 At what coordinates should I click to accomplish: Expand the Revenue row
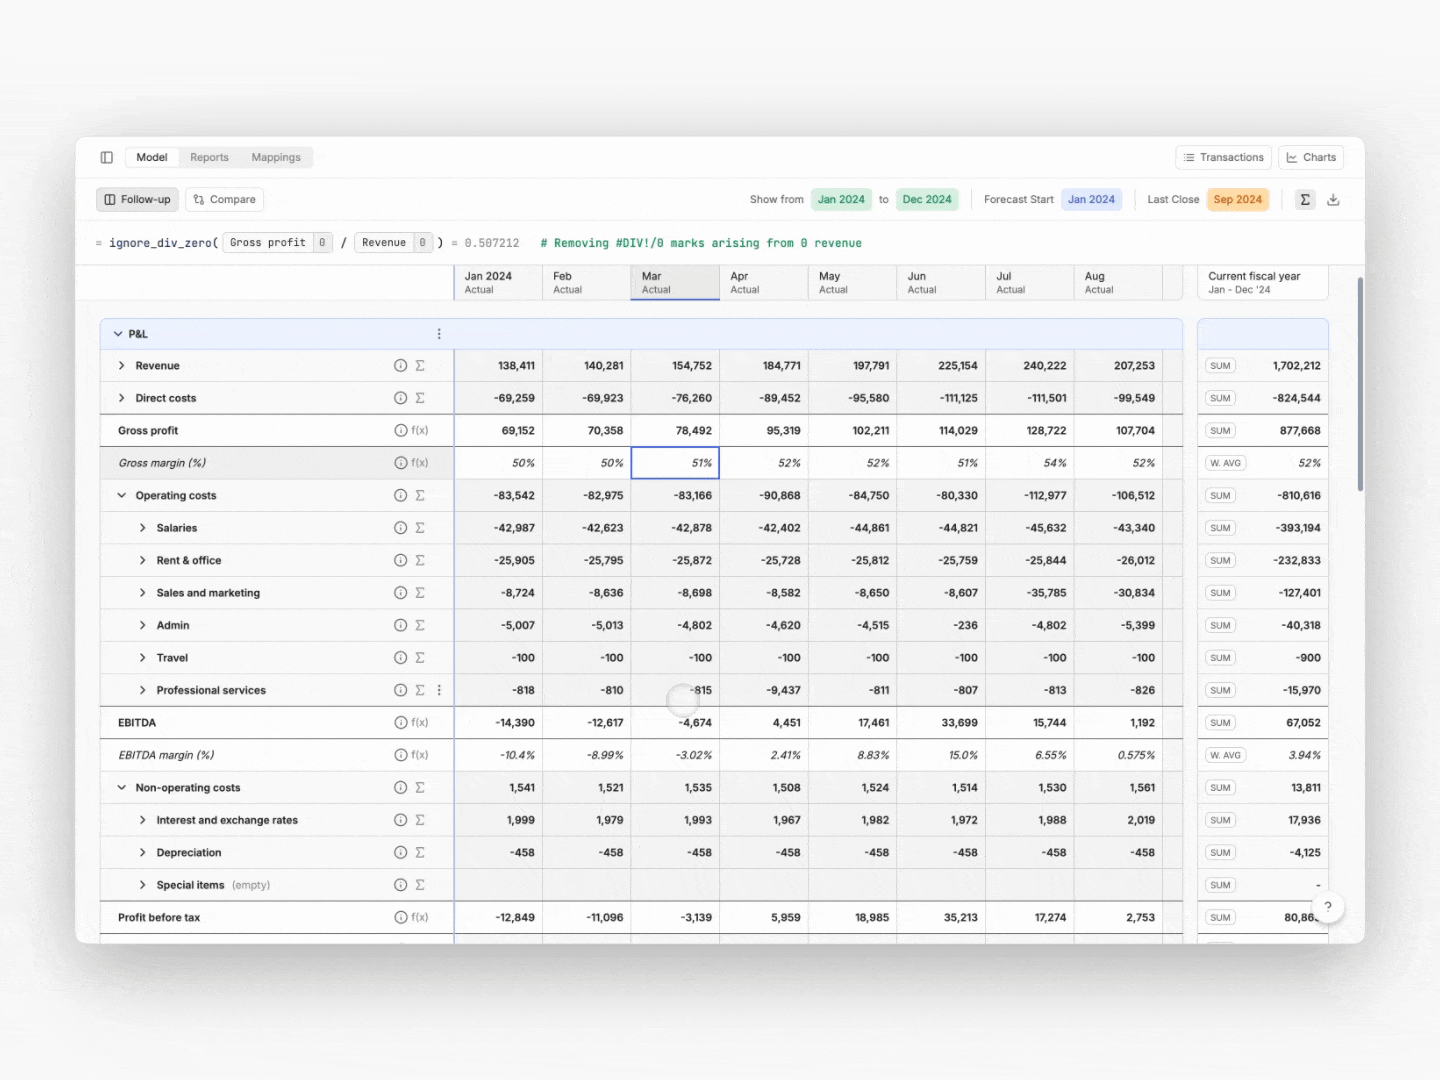122,366
